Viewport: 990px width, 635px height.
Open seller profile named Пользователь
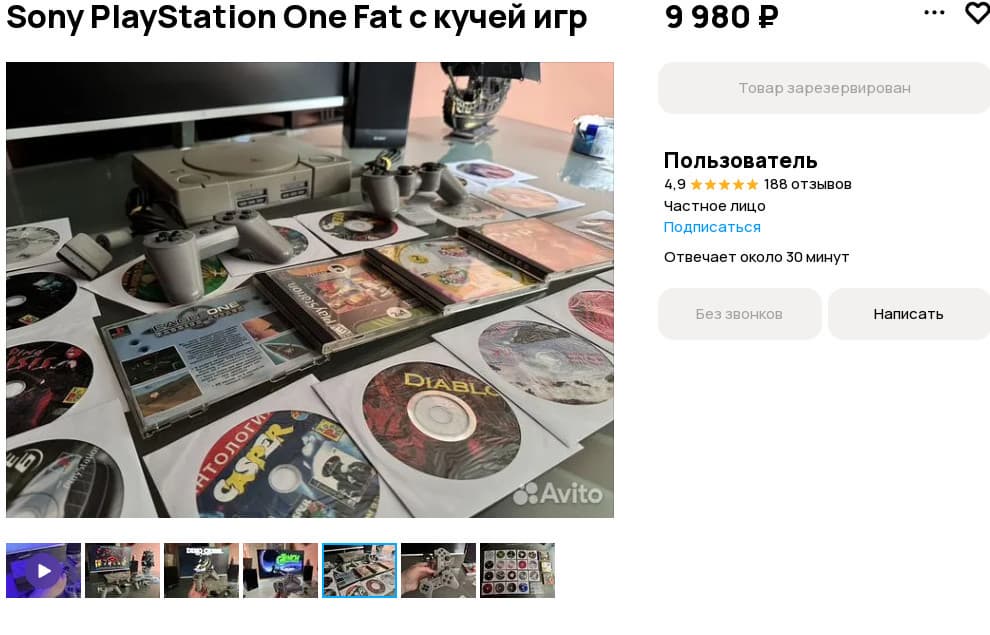pyautogui.click(x=740, y=160)
